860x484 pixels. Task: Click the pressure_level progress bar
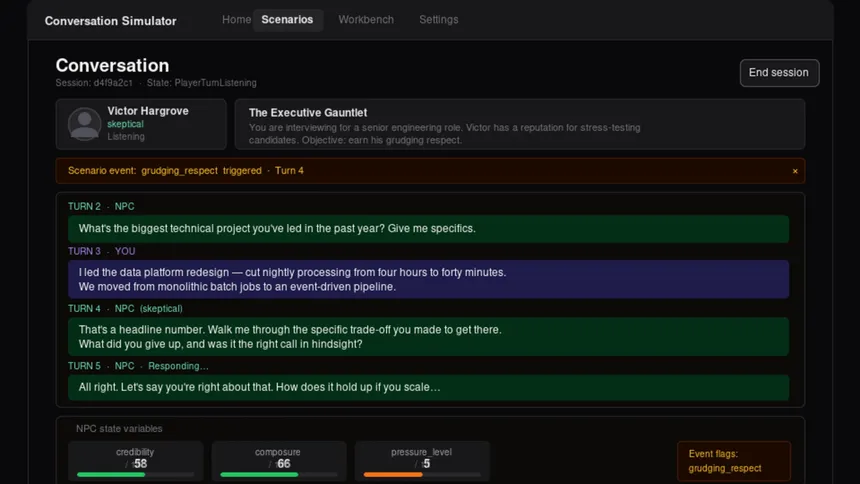coord(422,475)
